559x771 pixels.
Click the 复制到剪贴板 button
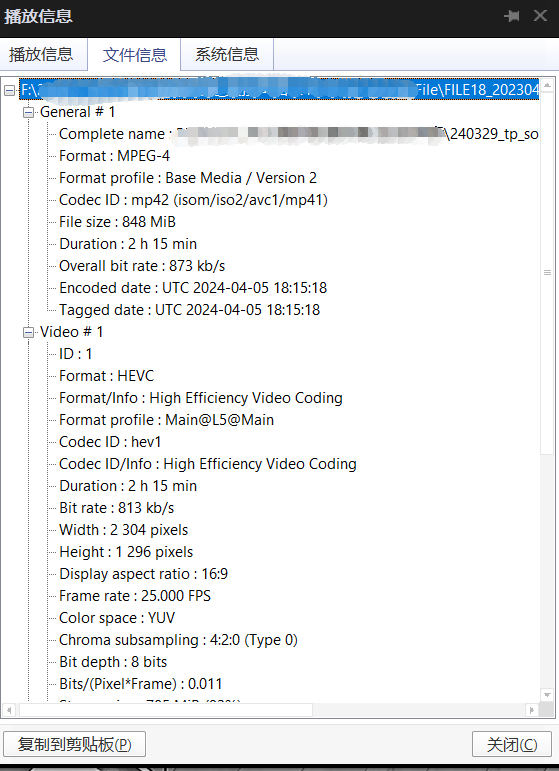(75, 744)
